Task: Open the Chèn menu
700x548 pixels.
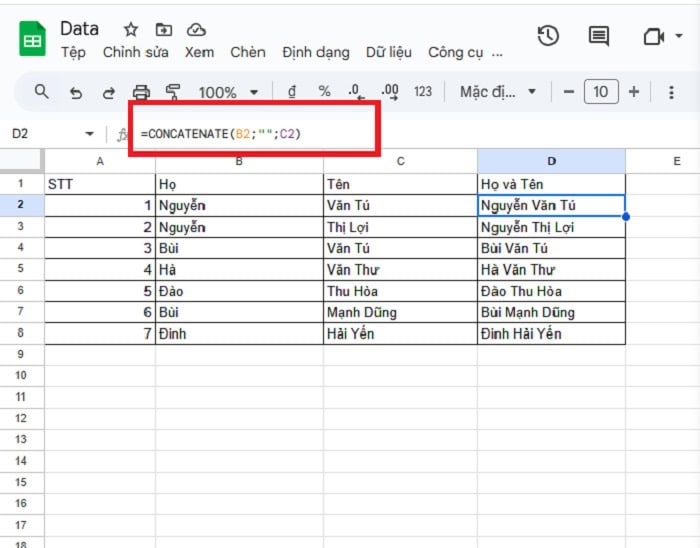Action: [248, 53]
